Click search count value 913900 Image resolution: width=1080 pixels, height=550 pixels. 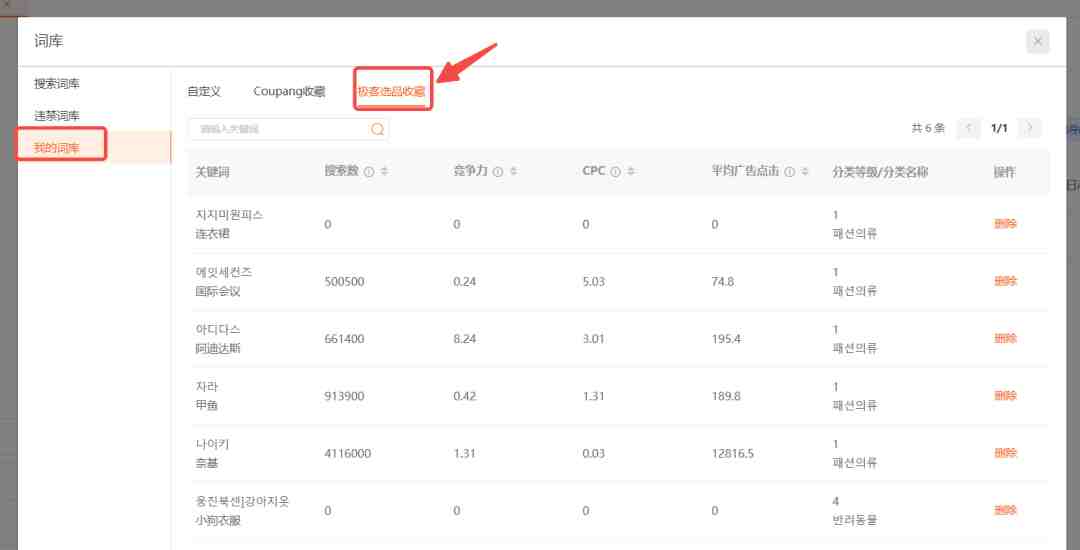tap(344, 396)
